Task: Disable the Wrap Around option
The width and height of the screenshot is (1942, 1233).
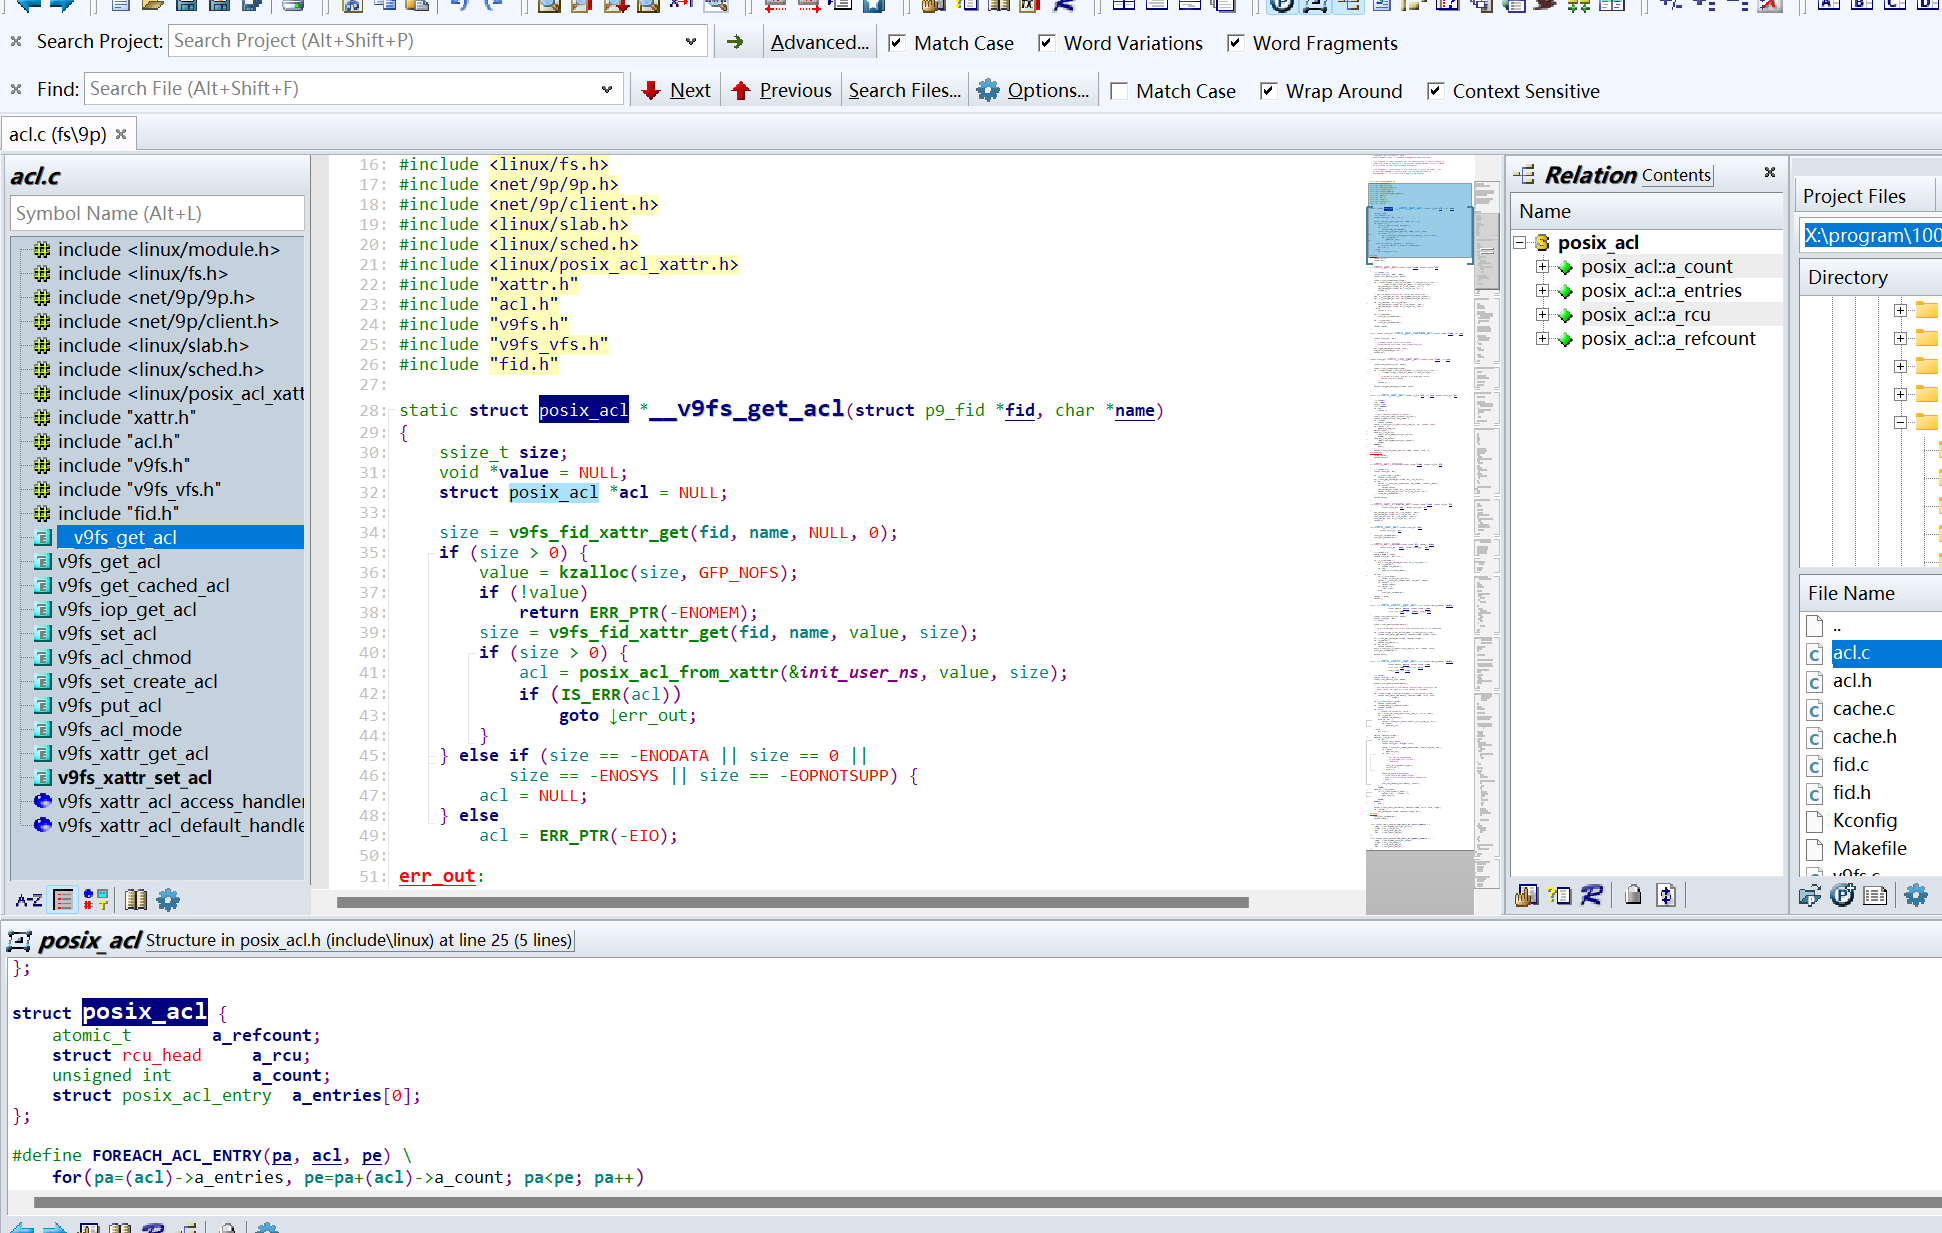Action: tap(1268, 91)
